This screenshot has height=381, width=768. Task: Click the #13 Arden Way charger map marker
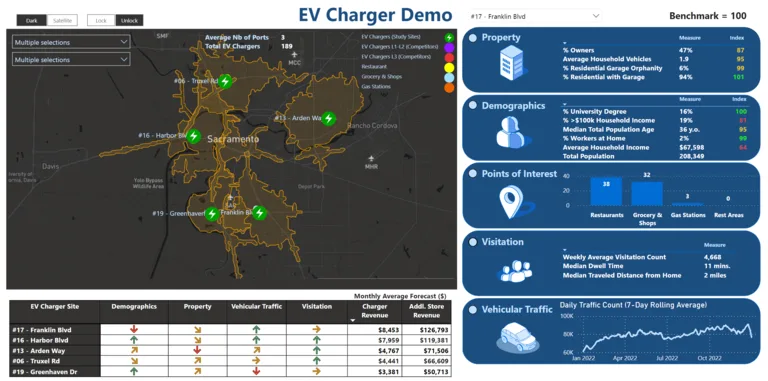tap(329, 119)
